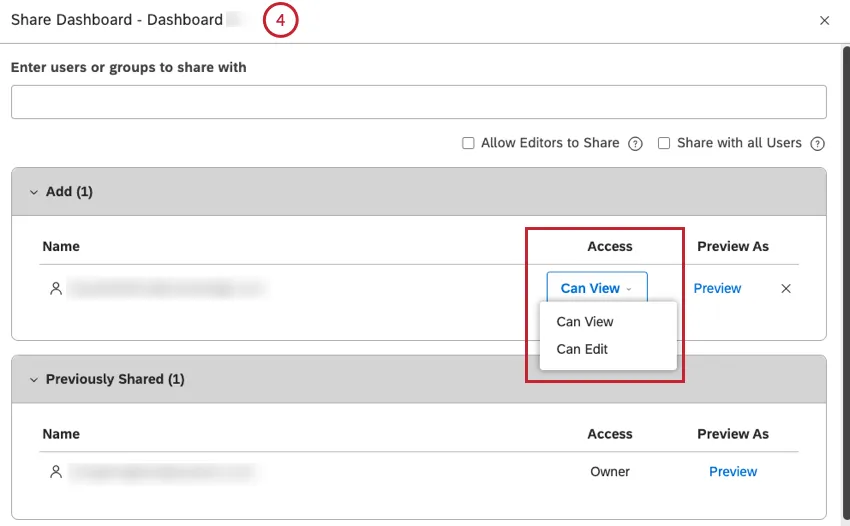Remove the added user with X icon
The height and width of the screenshot is (526, 850).
tap(786, 289)
